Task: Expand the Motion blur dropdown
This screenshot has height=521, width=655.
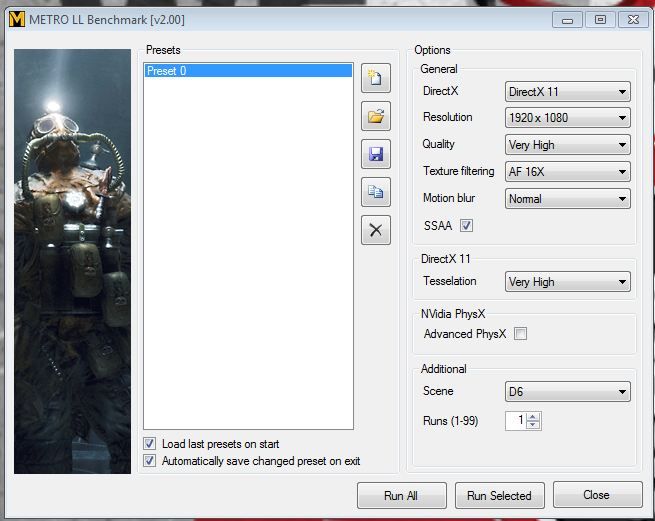Action: (x=567, y=199)
